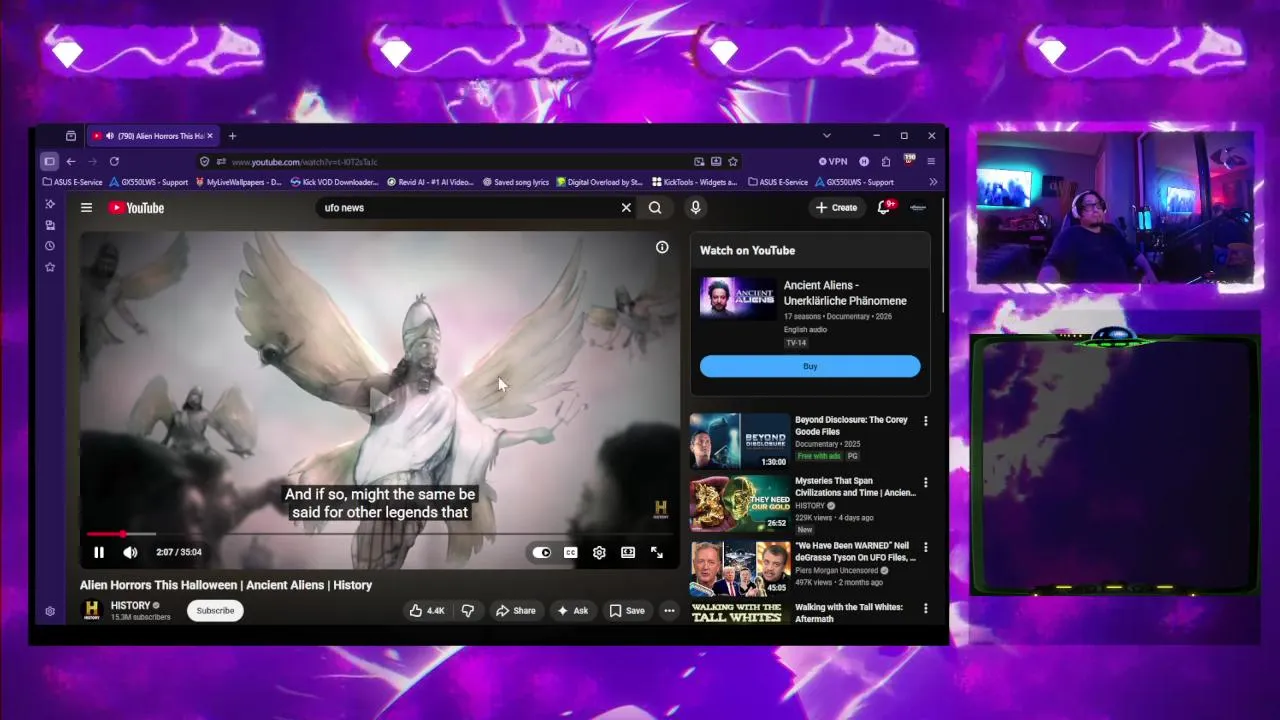This screenshot has width=1280, height=720.
Task: Go back in the browser
Action: click(71, 161)
